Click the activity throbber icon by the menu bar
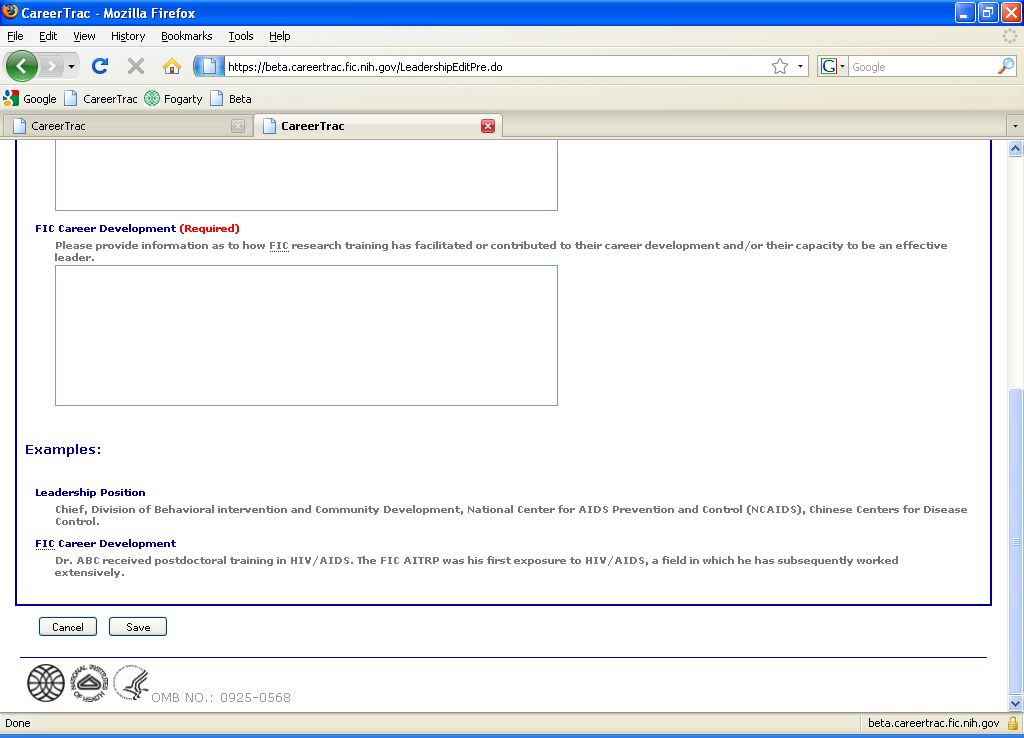 (x=1010, y=36)
